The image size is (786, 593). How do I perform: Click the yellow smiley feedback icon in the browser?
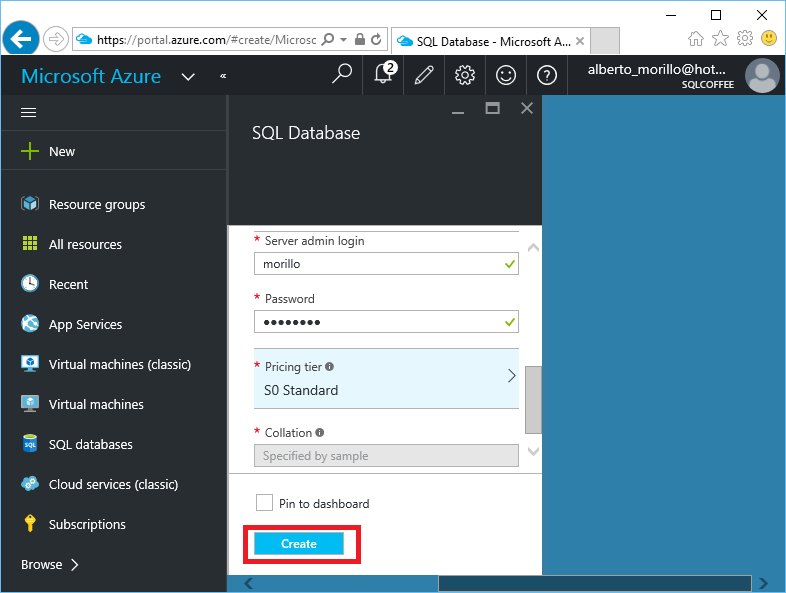[x=769, y=39]
